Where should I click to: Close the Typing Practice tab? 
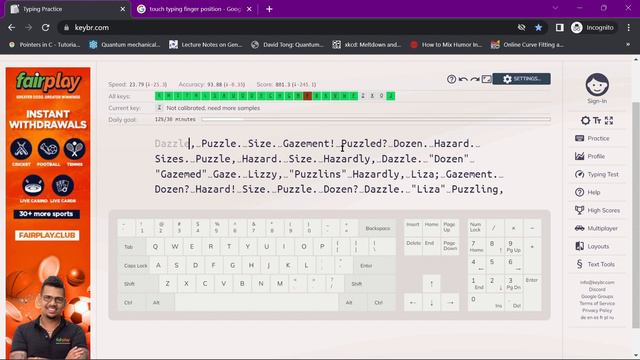[122, 9]
